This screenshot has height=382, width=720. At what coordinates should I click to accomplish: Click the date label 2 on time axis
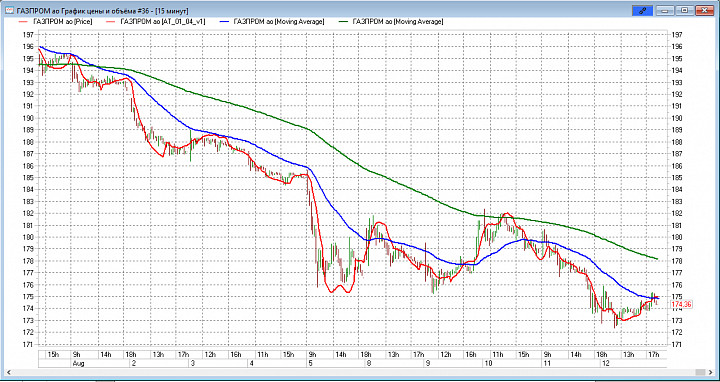click(x=134, y=363)
